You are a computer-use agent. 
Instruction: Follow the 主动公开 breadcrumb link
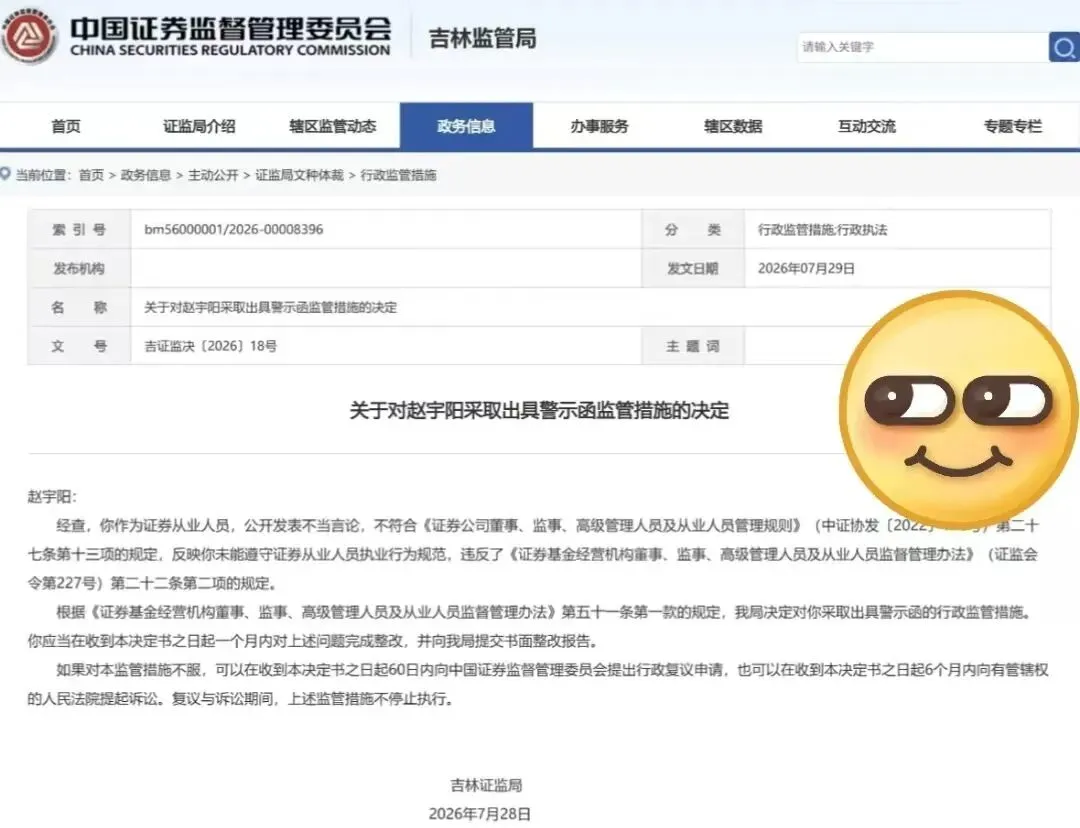213,175
